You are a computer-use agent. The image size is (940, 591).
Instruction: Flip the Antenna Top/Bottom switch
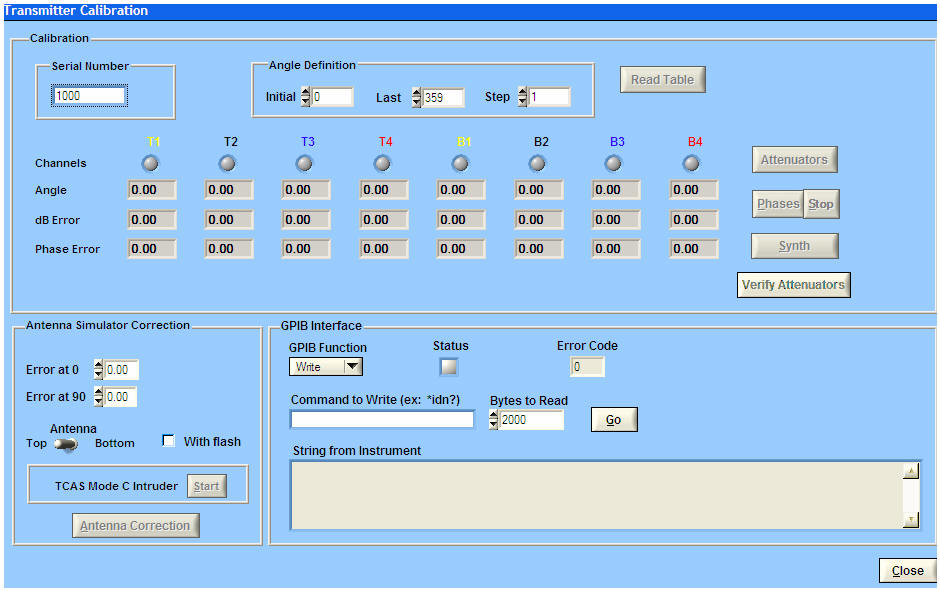point(65,444)
